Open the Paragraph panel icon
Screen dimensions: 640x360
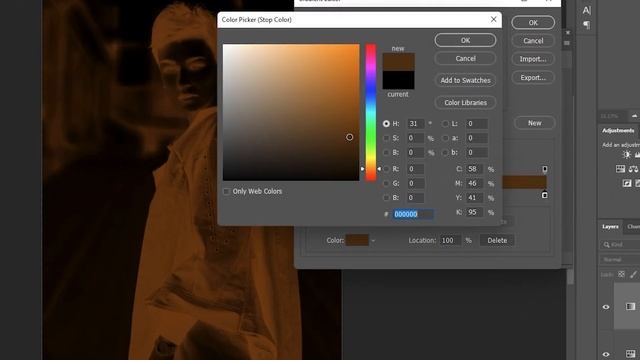click(x=587, y=25)
